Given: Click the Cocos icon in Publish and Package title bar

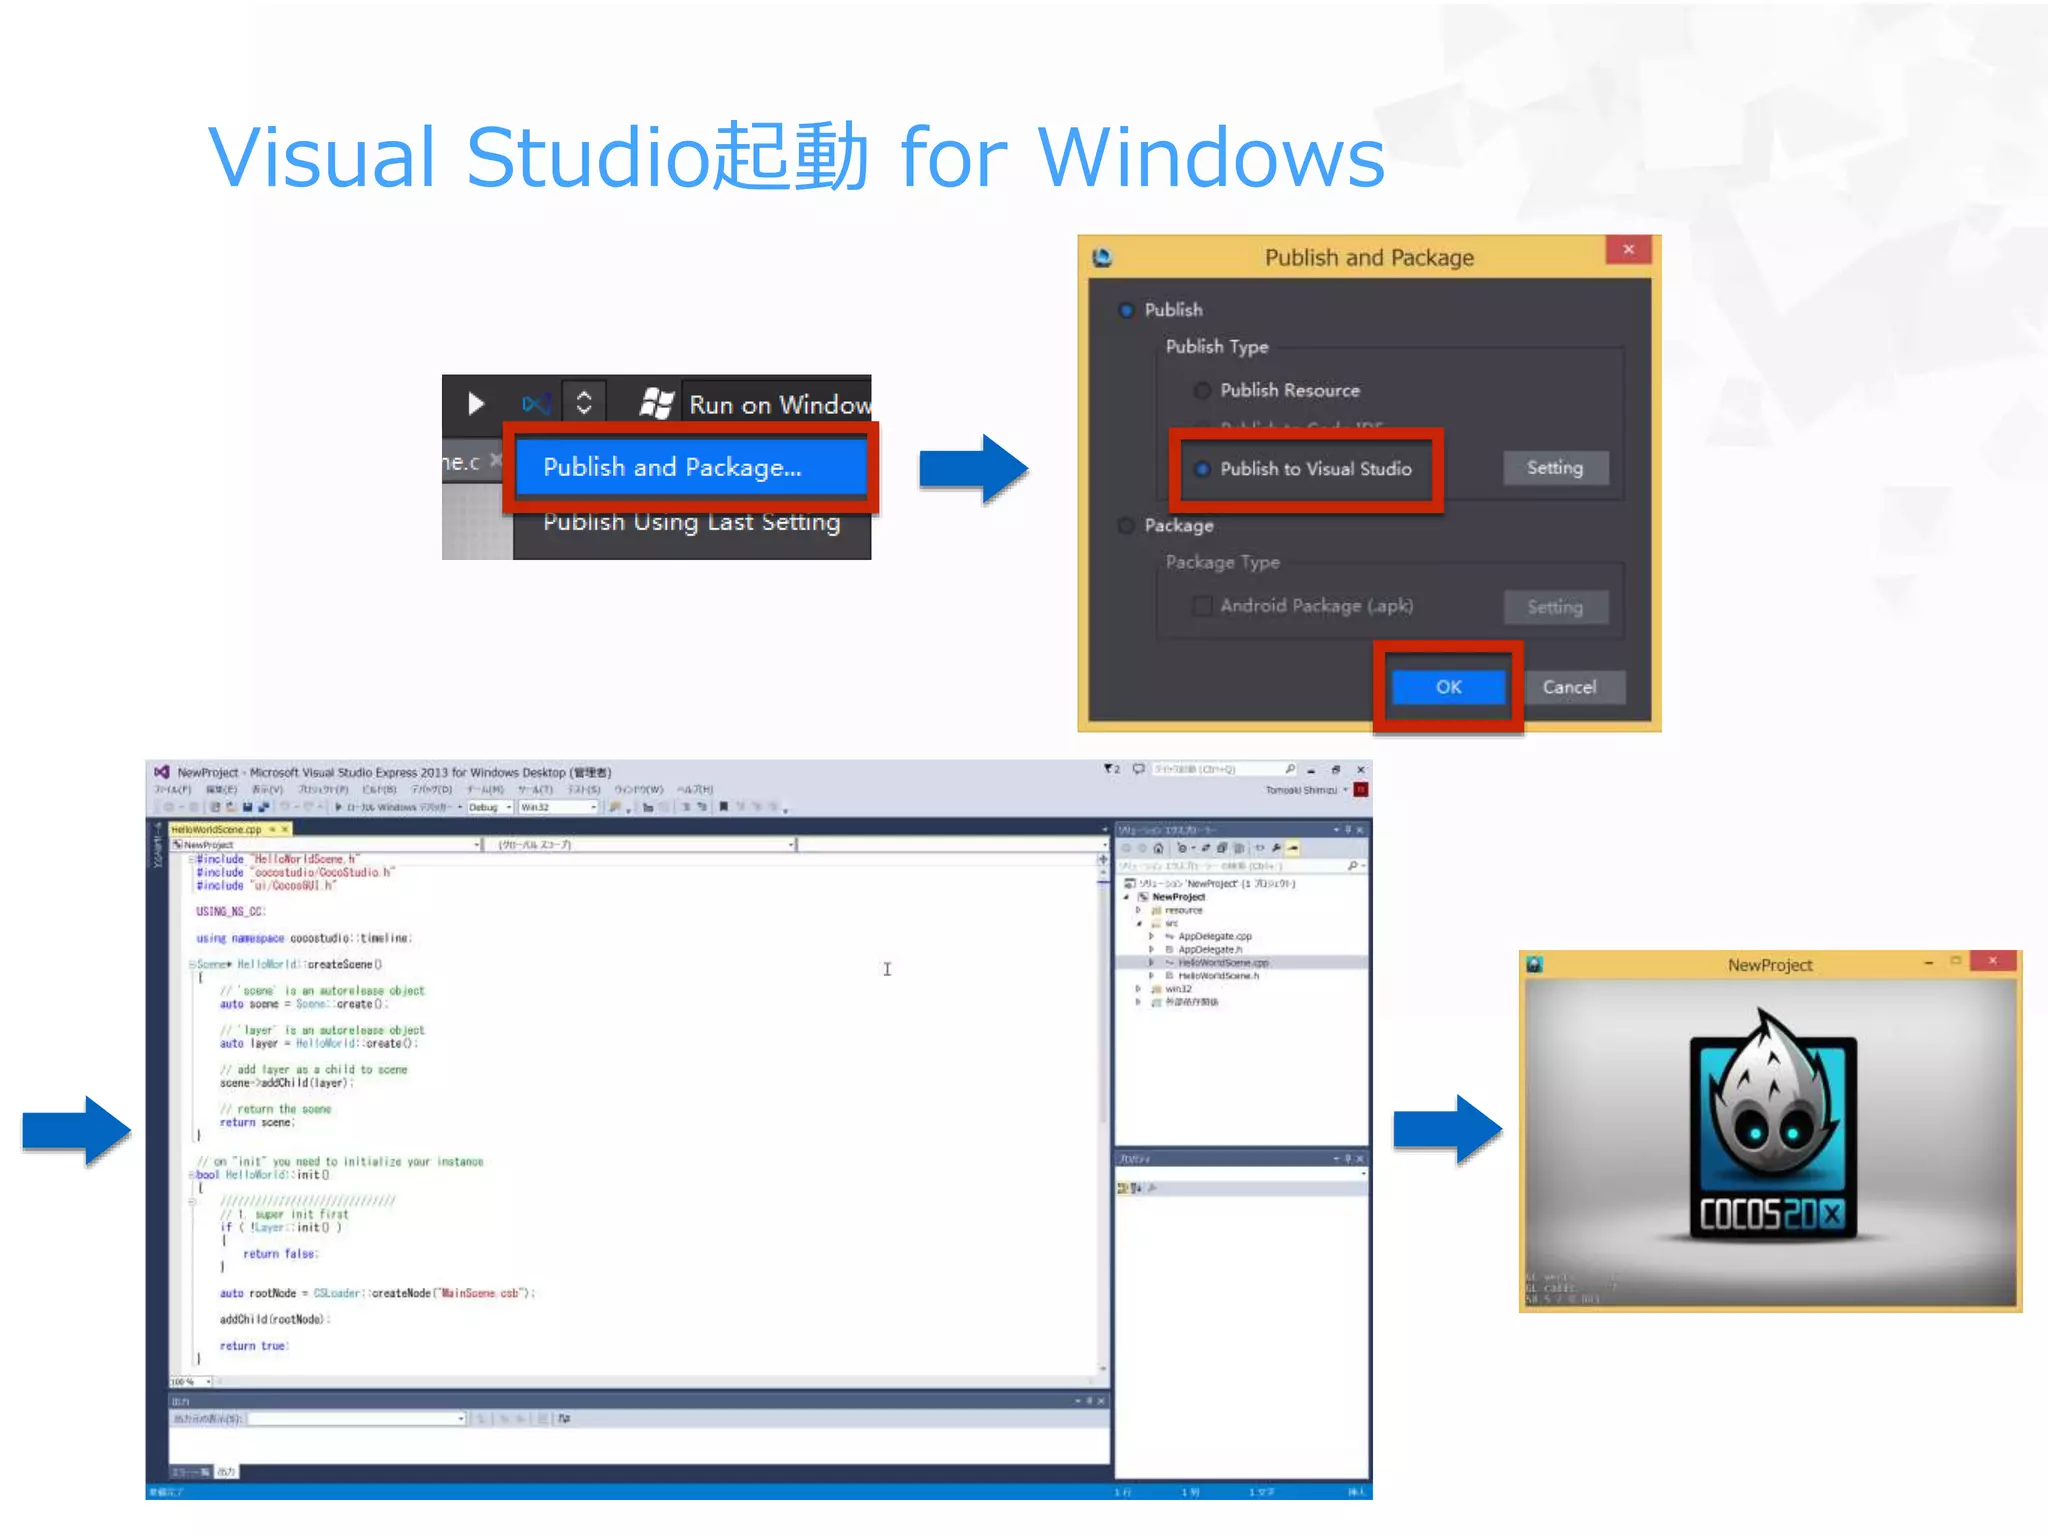Looking at the screenshot, I should (1102, 257).
